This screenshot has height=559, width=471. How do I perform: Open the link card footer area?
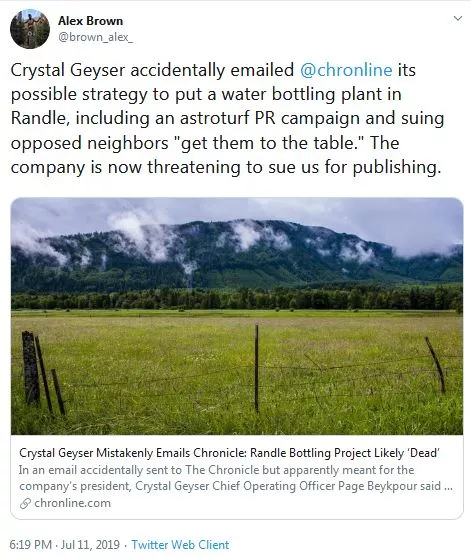pos(237,477)
